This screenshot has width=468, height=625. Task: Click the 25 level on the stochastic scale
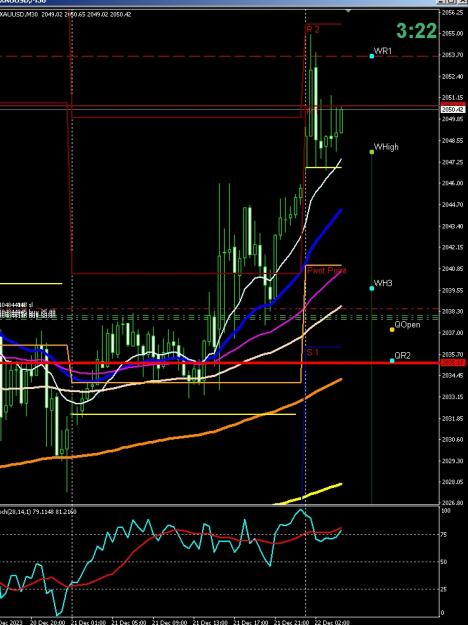tap(444, 590)
